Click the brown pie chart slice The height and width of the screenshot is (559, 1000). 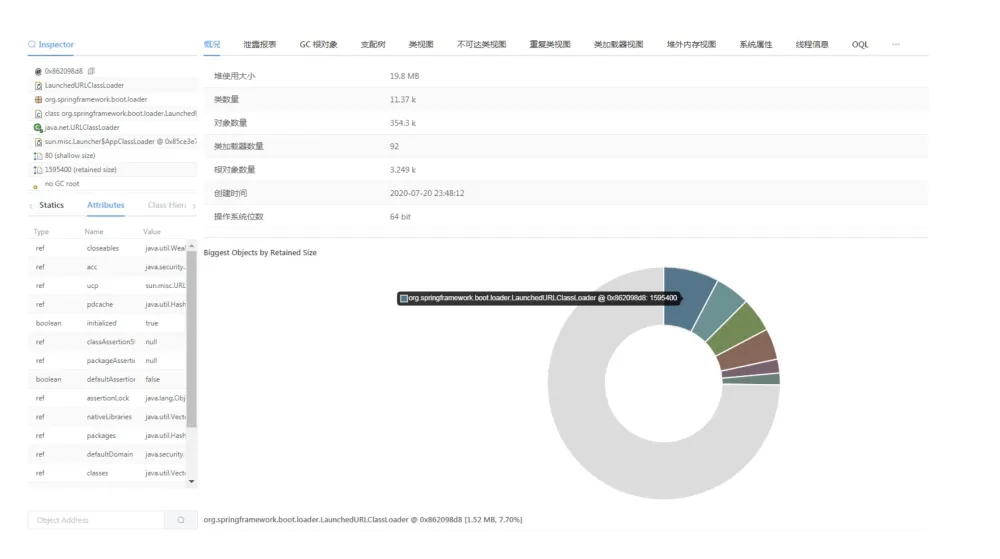749,352
